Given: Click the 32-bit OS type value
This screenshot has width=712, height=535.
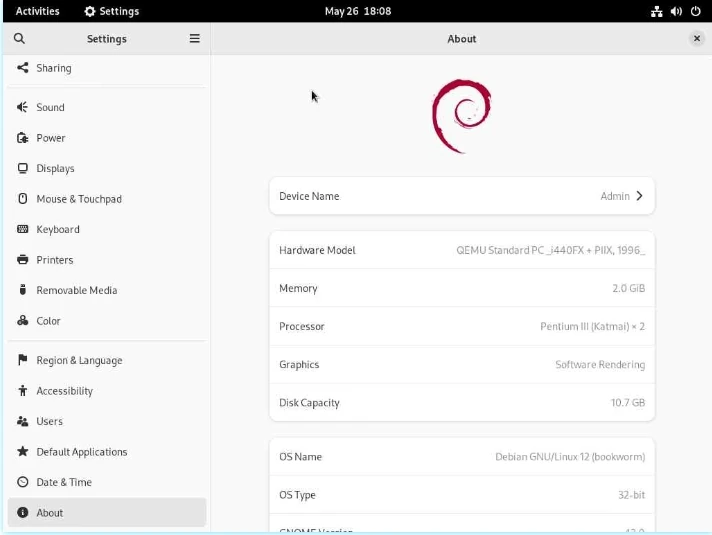Looking at the screenshot, I should tap(631, 495).
